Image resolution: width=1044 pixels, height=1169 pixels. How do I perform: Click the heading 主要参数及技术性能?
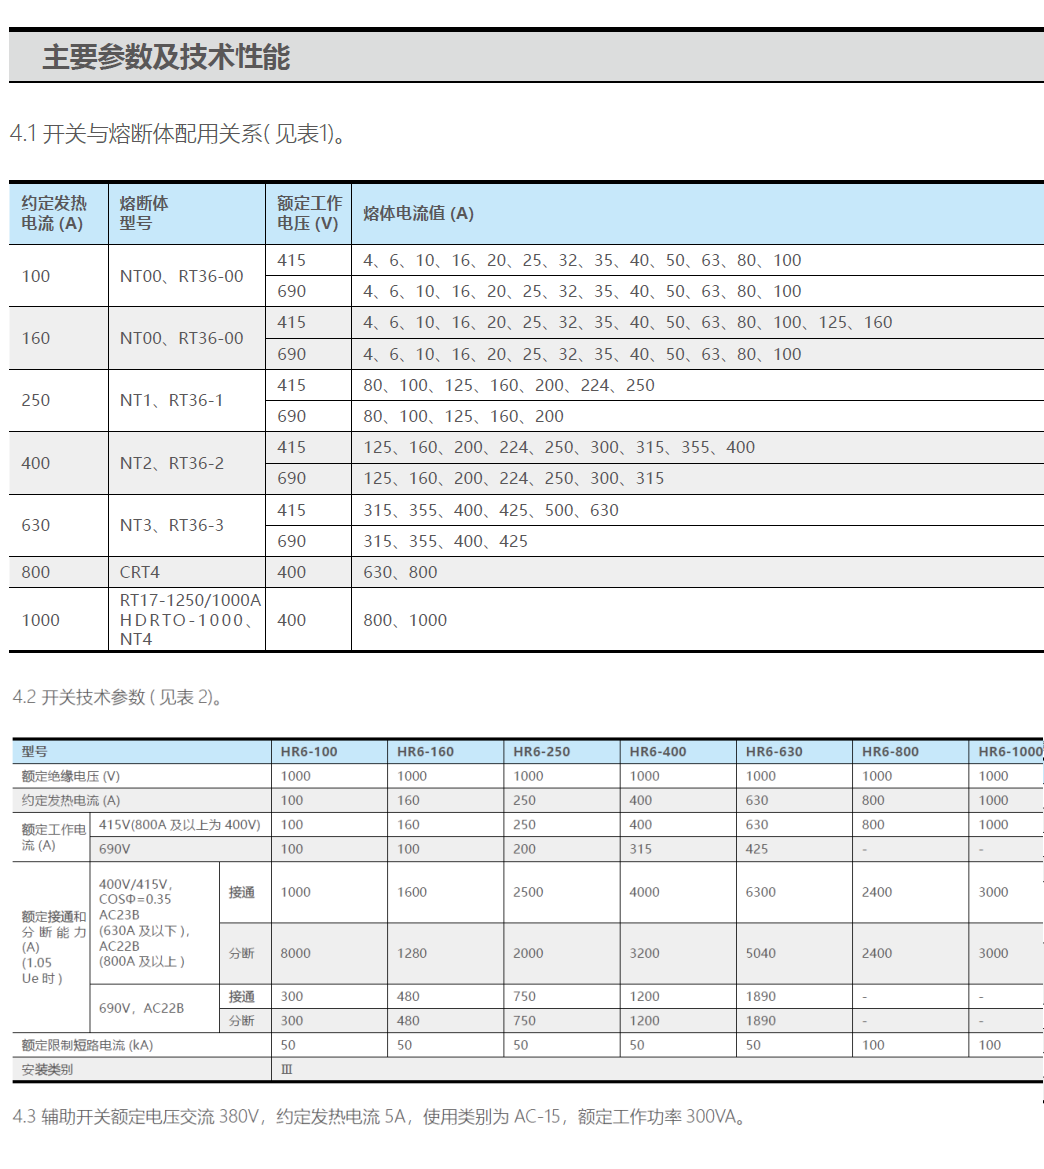[x=166, y=57]
